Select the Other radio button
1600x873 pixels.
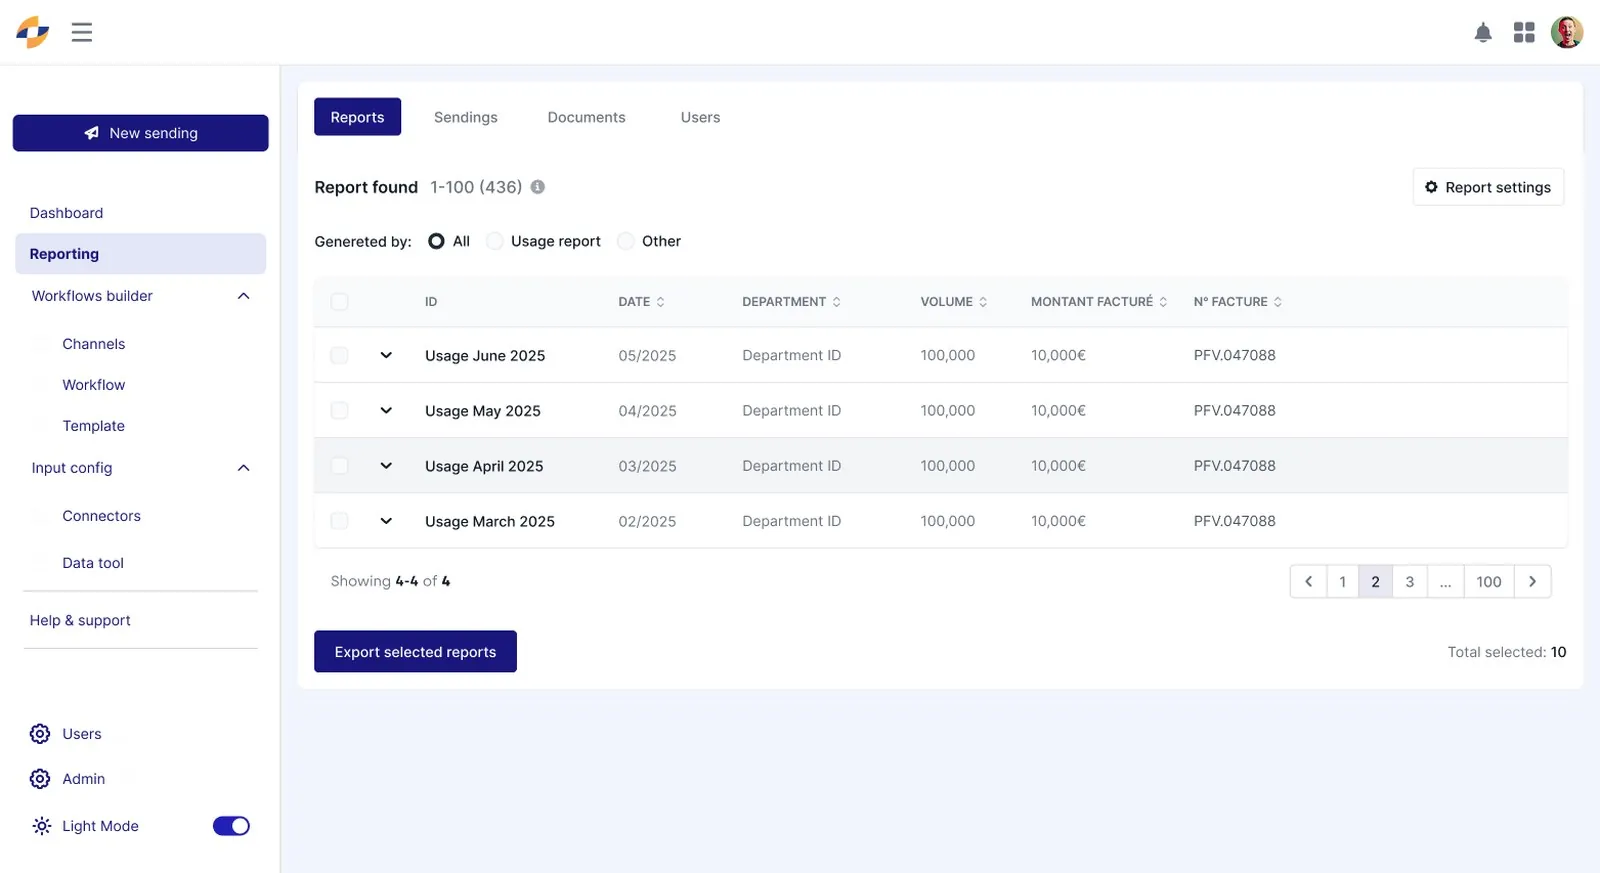pos(626,241)
